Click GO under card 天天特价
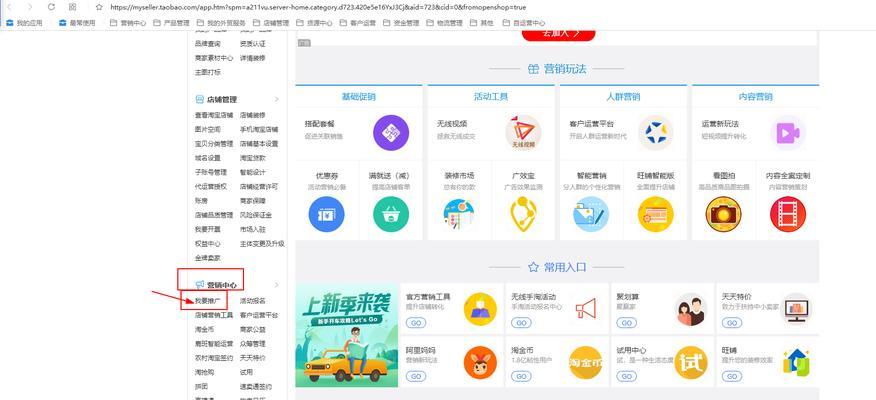876x400 pixels. coord(731,323)
